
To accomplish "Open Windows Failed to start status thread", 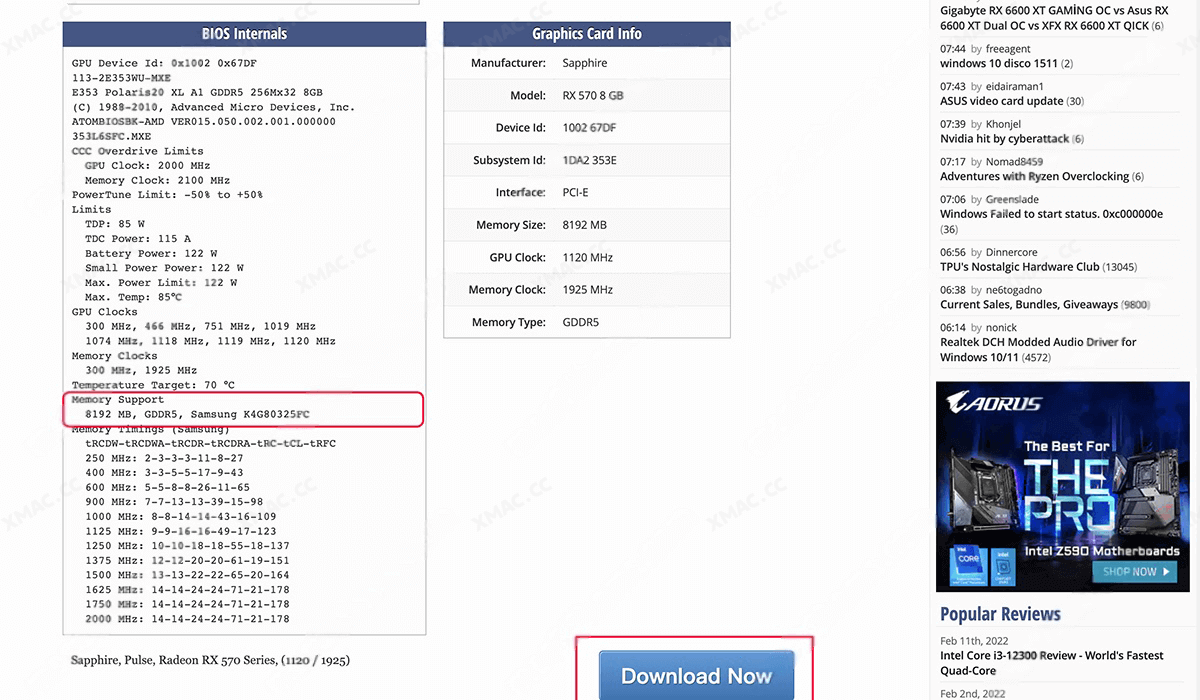I will point(1050,214).
